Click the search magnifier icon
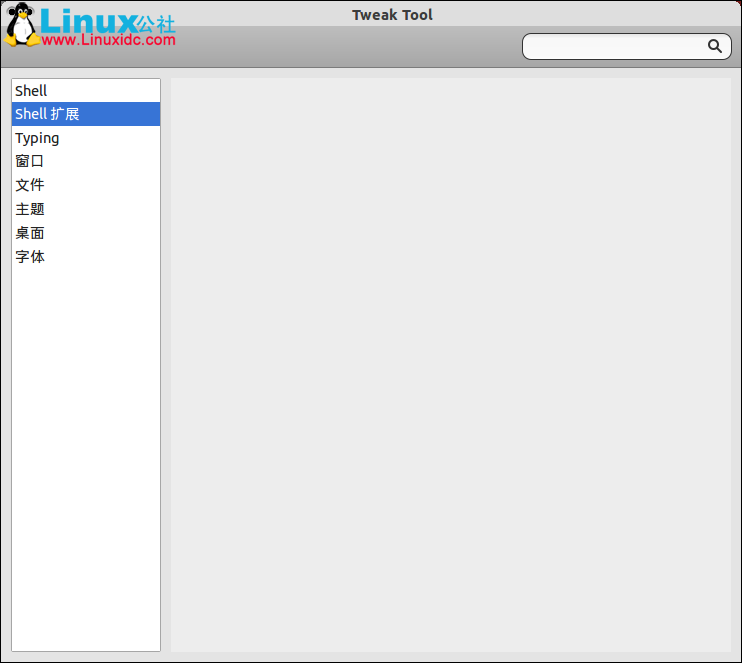742x663 pixels. click(x=715, y=46)
